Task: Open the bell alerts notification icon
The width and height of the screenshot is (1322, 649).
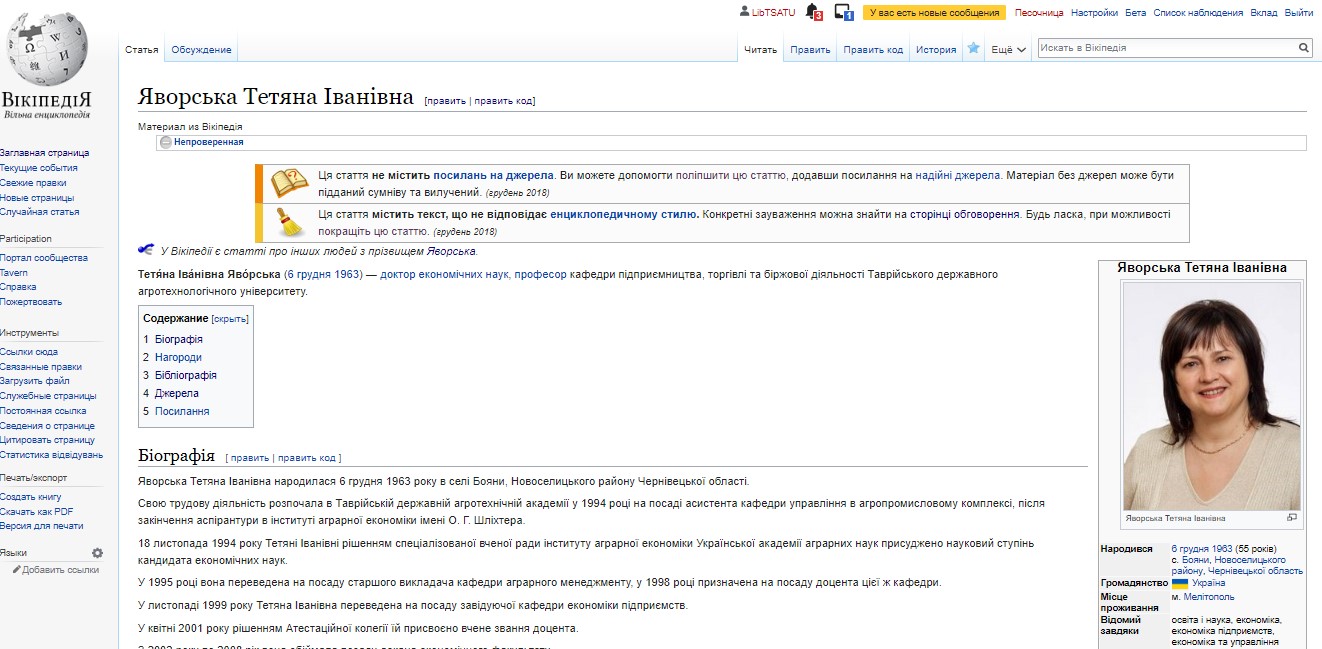Action: click(x=813, y=12)
